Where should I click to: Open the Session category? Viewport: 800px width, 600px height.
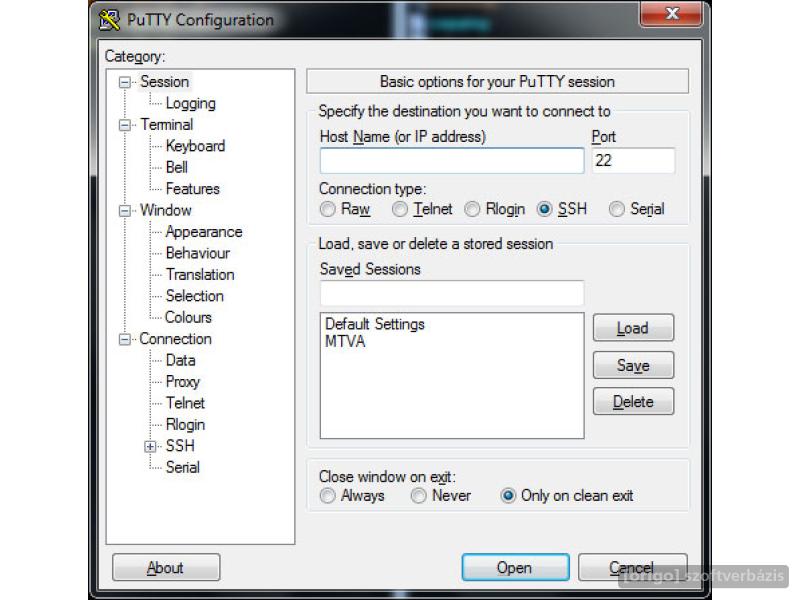(x=164, y=82)
